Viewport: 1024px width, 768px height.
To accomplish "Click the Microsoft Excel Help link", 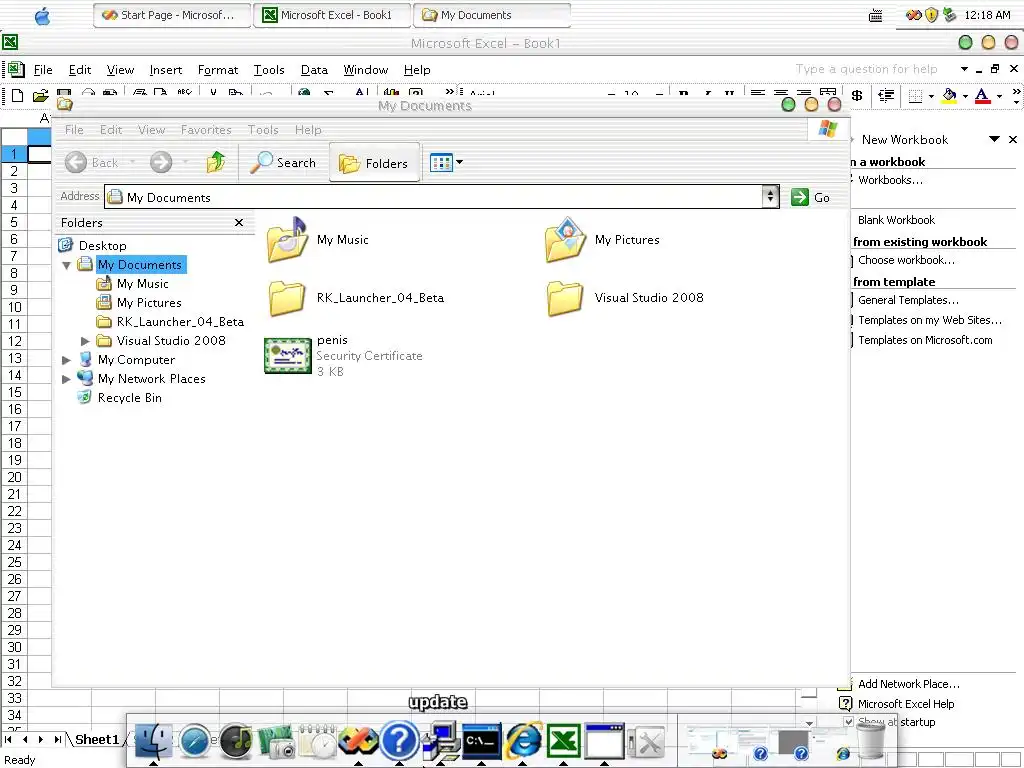I will (x=906, y=704).
